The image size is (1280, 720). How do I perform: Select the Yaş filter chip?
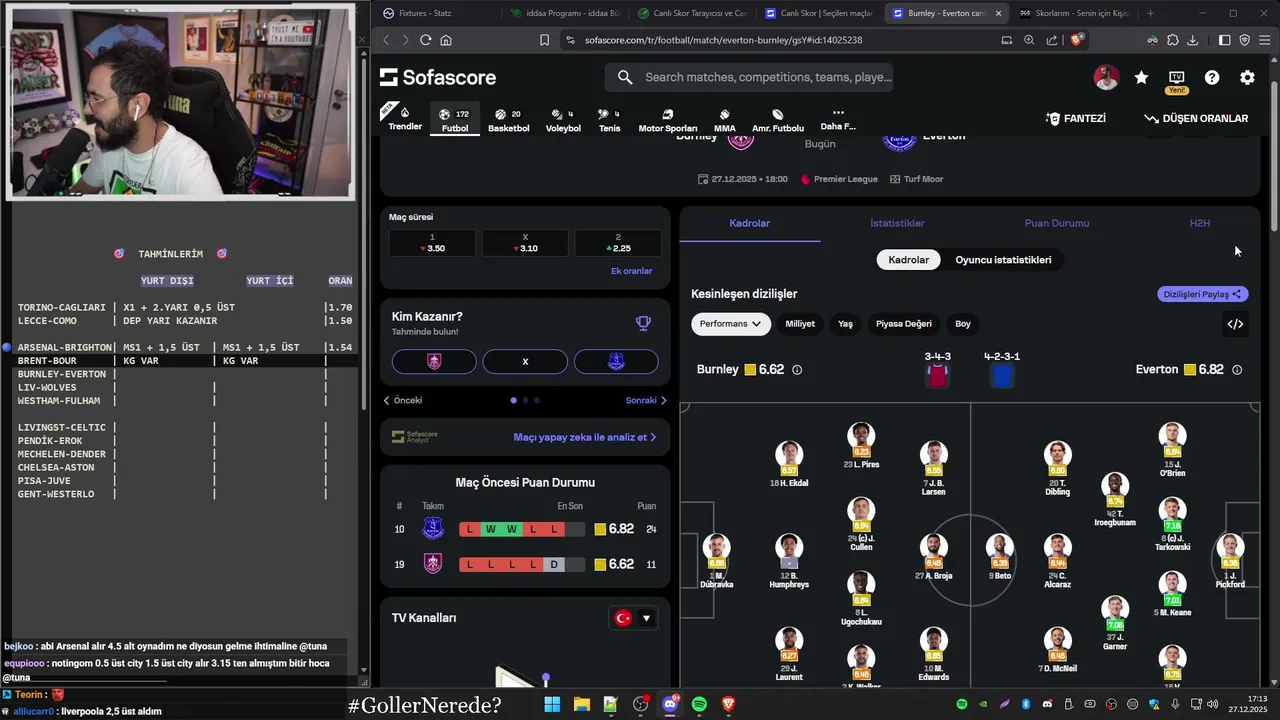tap(845, 324)
